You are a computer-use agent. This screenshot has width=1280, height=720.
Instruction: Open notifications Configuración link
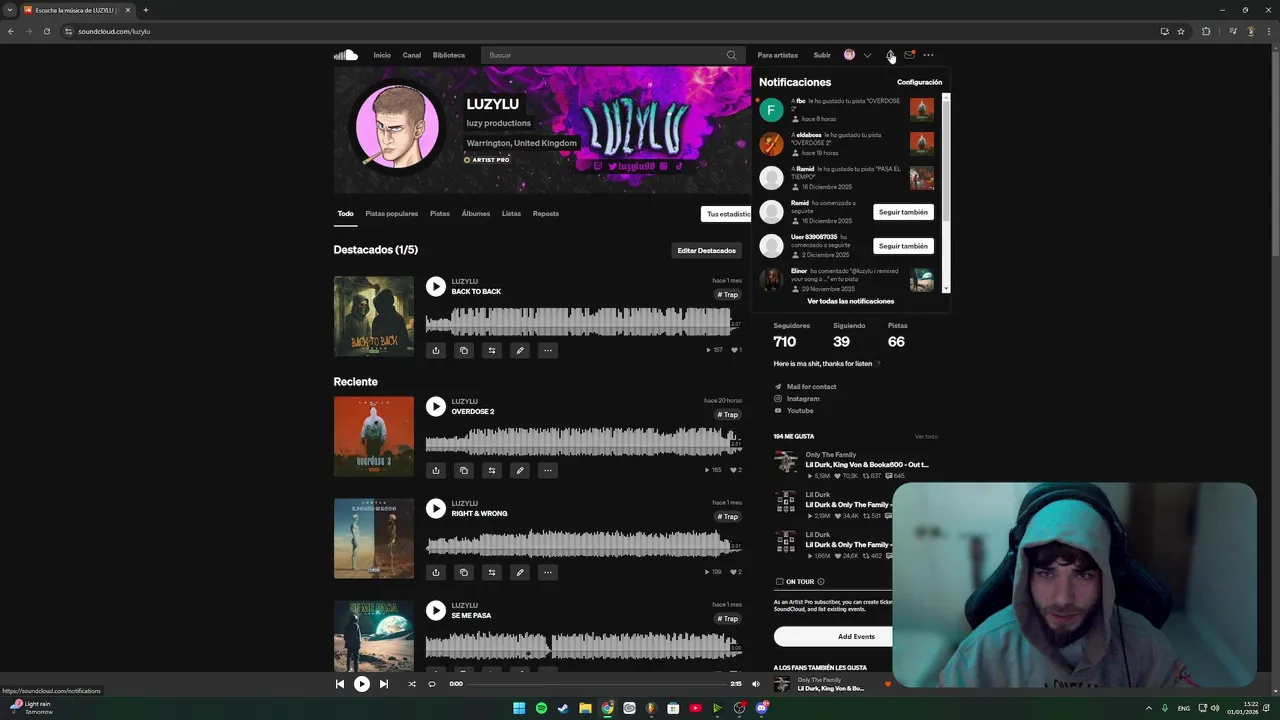[919, 82]
